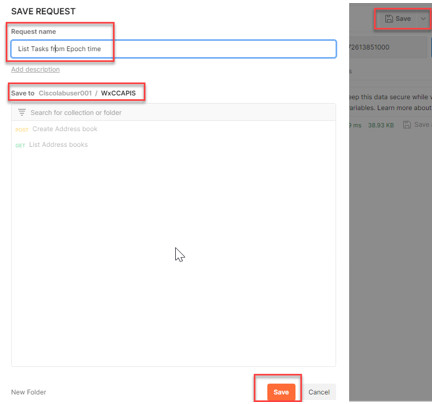Click the save response icon near 38.93 KB
This screenshot has width=436, height=404.
pos(407,125)
